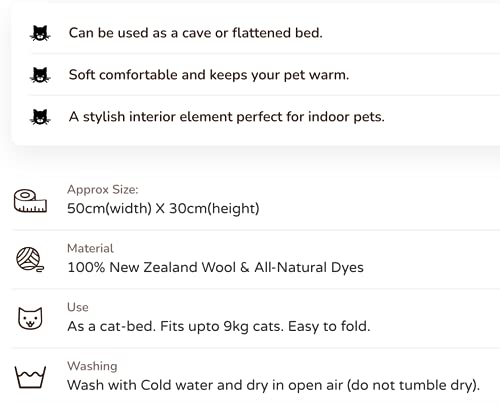
Task: Click the 'Easy to fold.' phrase
Action: (x=329, y=326)
